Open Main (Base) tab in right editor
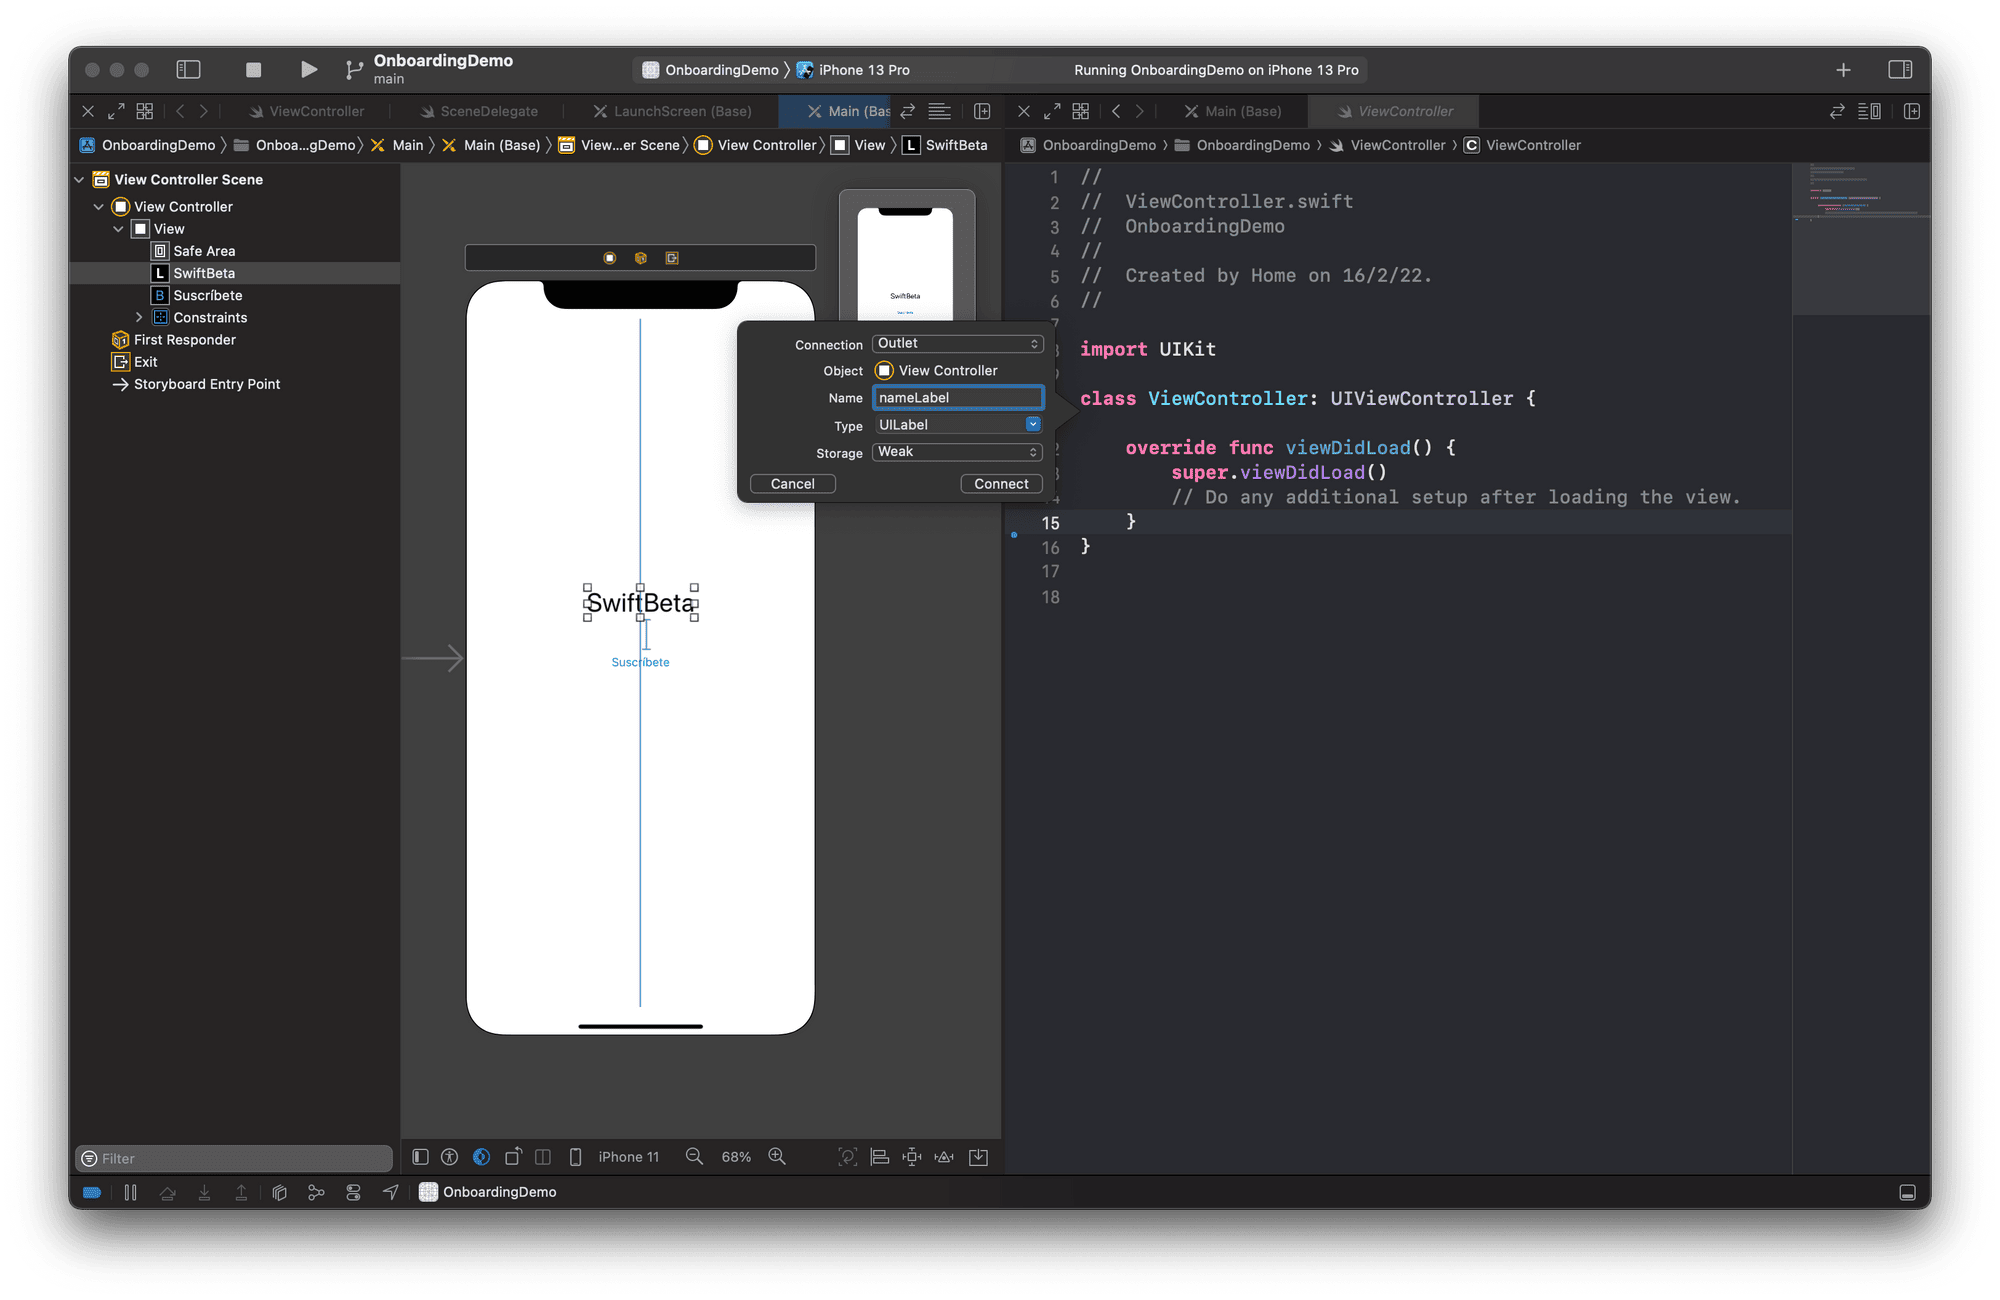 [1232, 111]
